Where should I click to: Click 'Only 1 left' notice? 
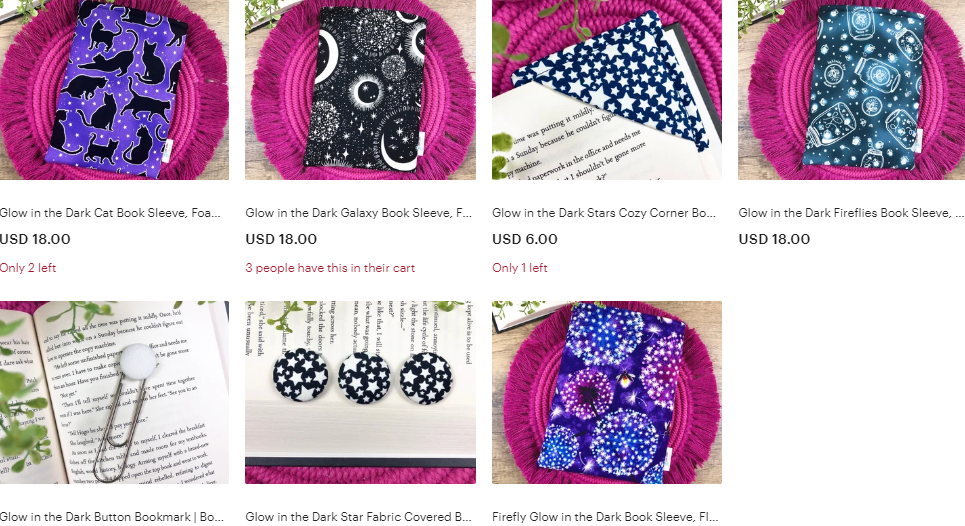[519, 268]
